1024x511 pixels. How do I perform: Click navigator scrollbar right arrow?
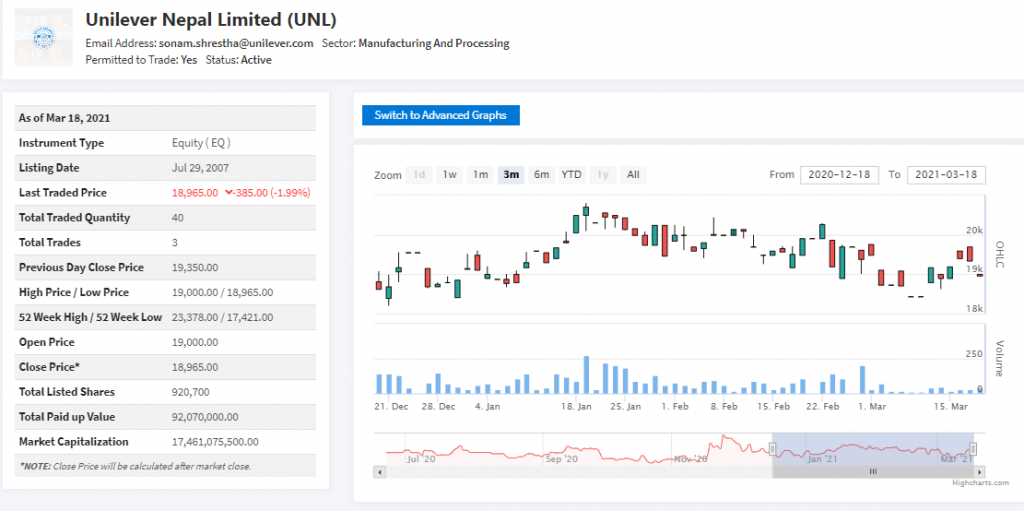point(980,472)
